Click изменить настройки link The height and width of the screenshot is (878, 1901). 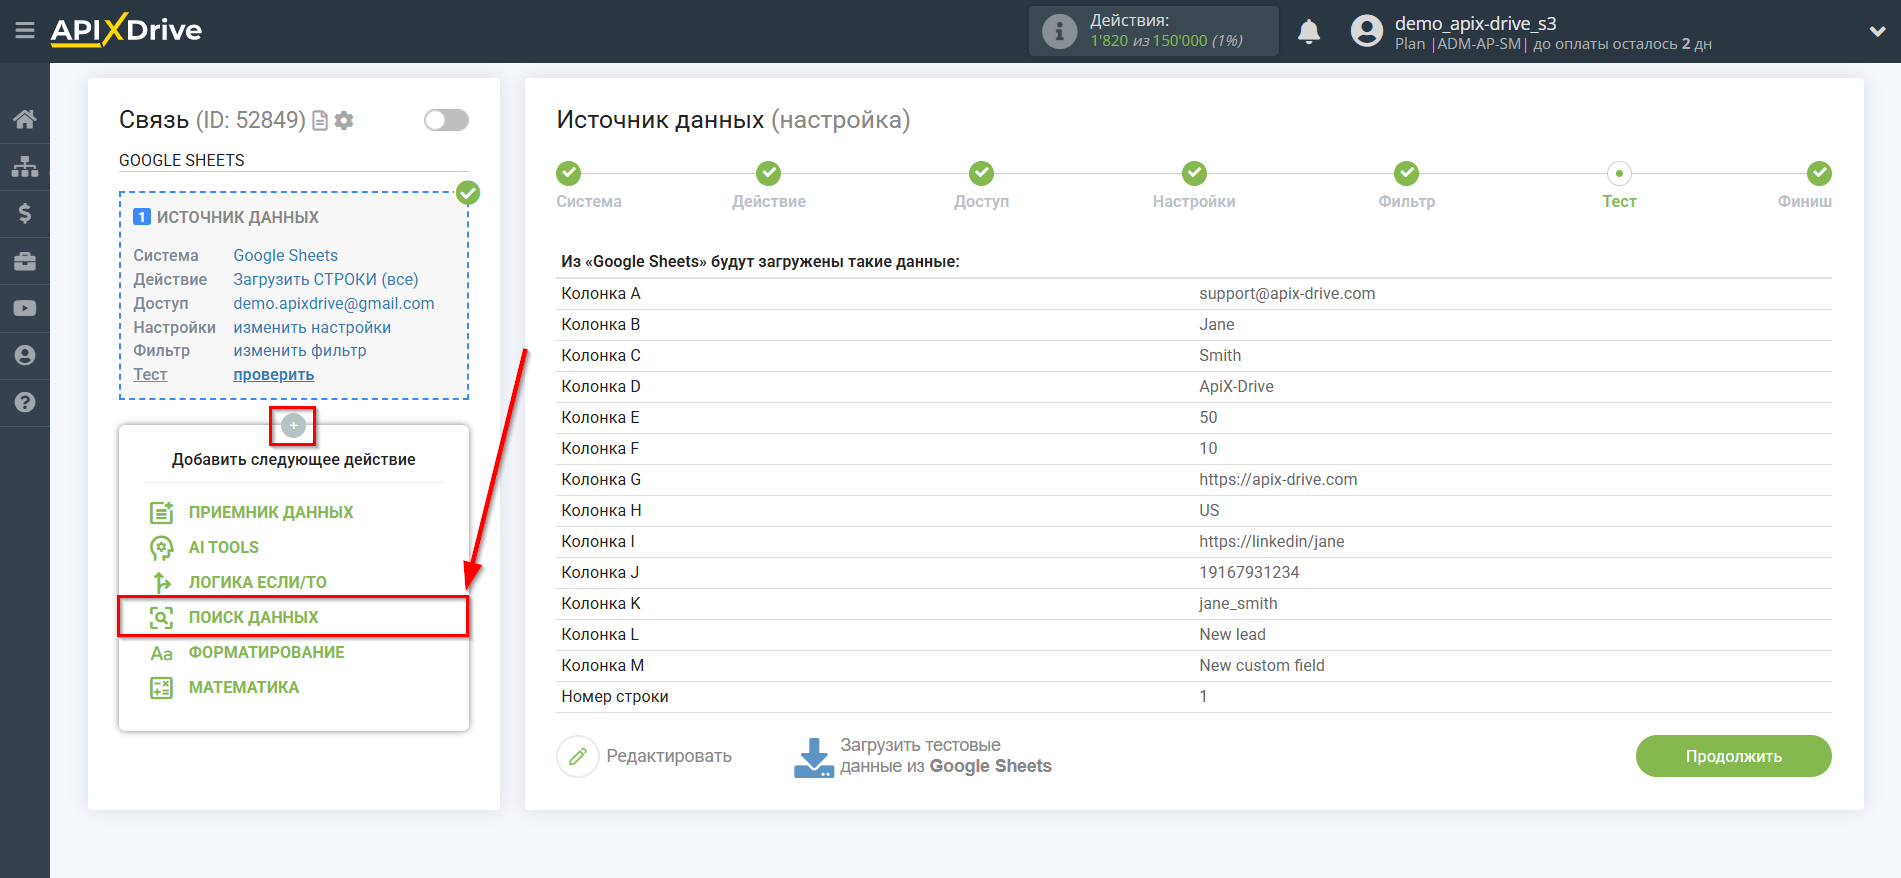click(x=312, y=327)
